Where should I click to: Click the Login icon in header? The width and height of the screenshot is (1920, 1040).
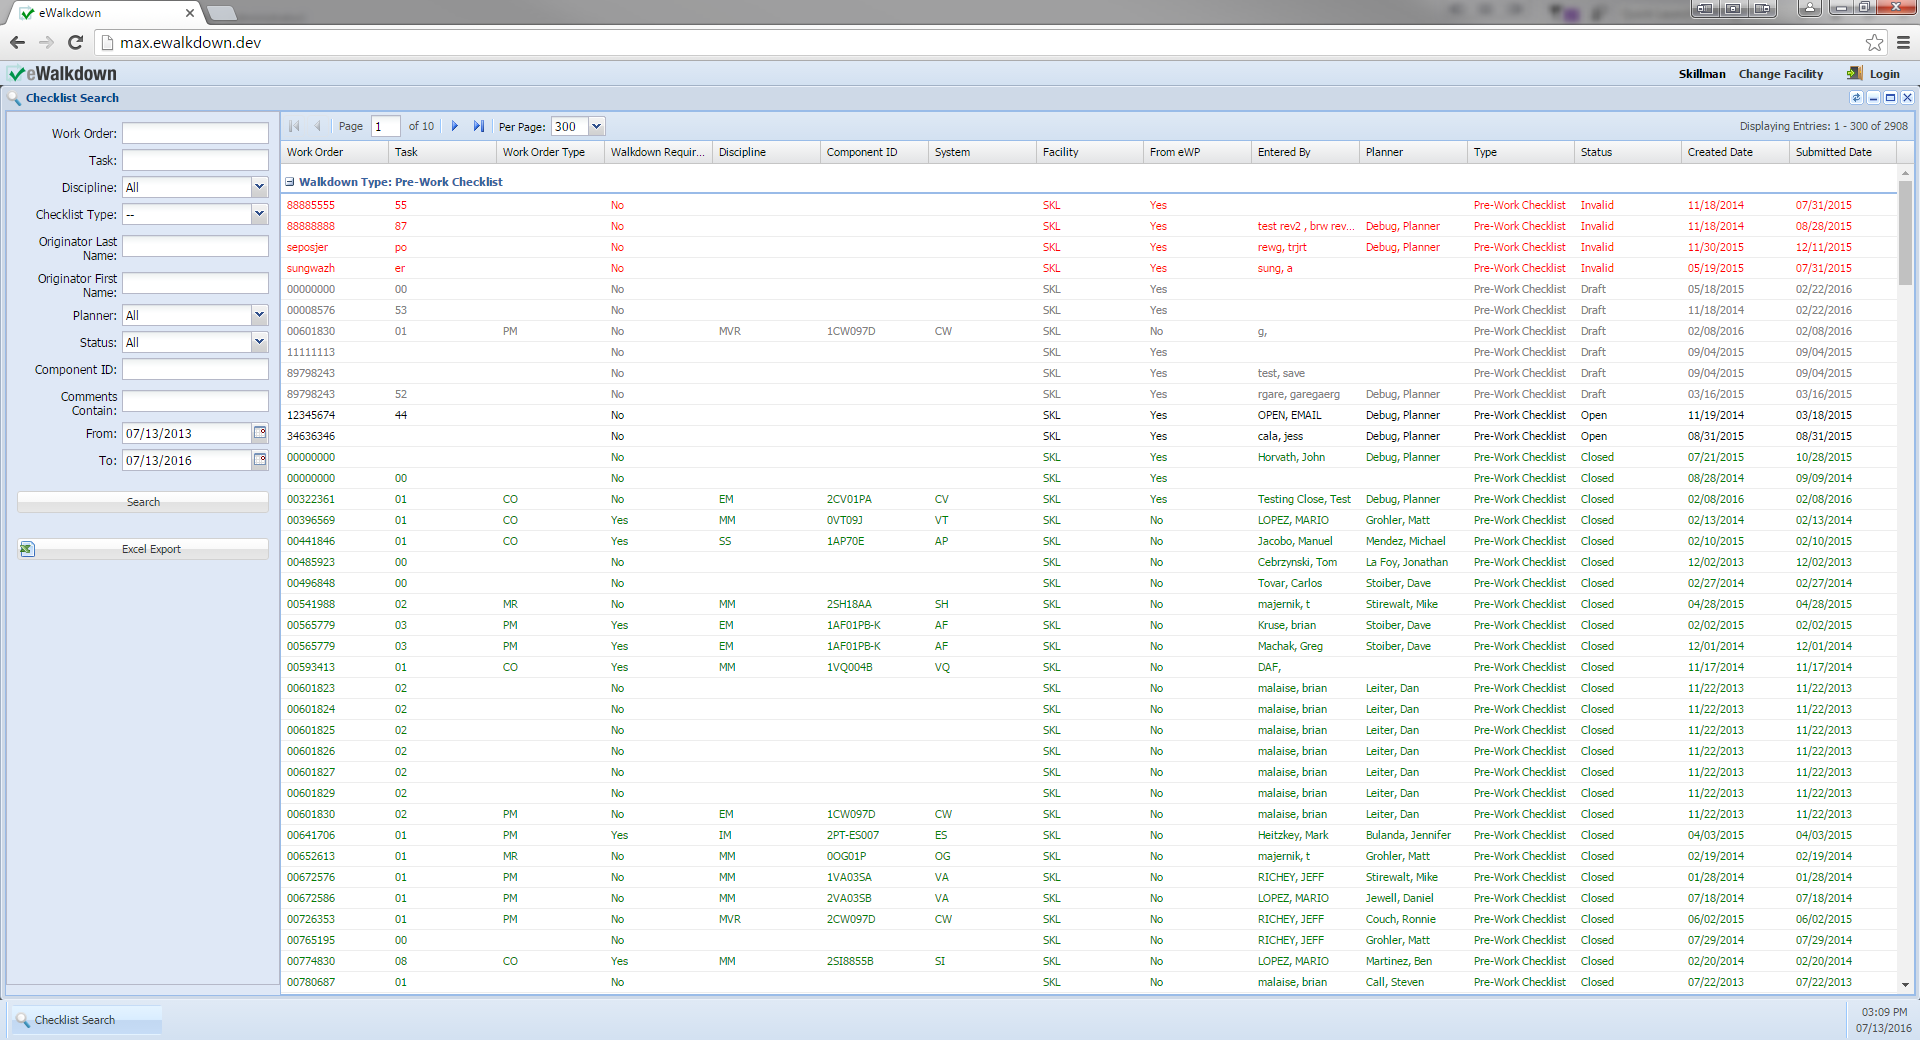click(x=1855, y=73)
